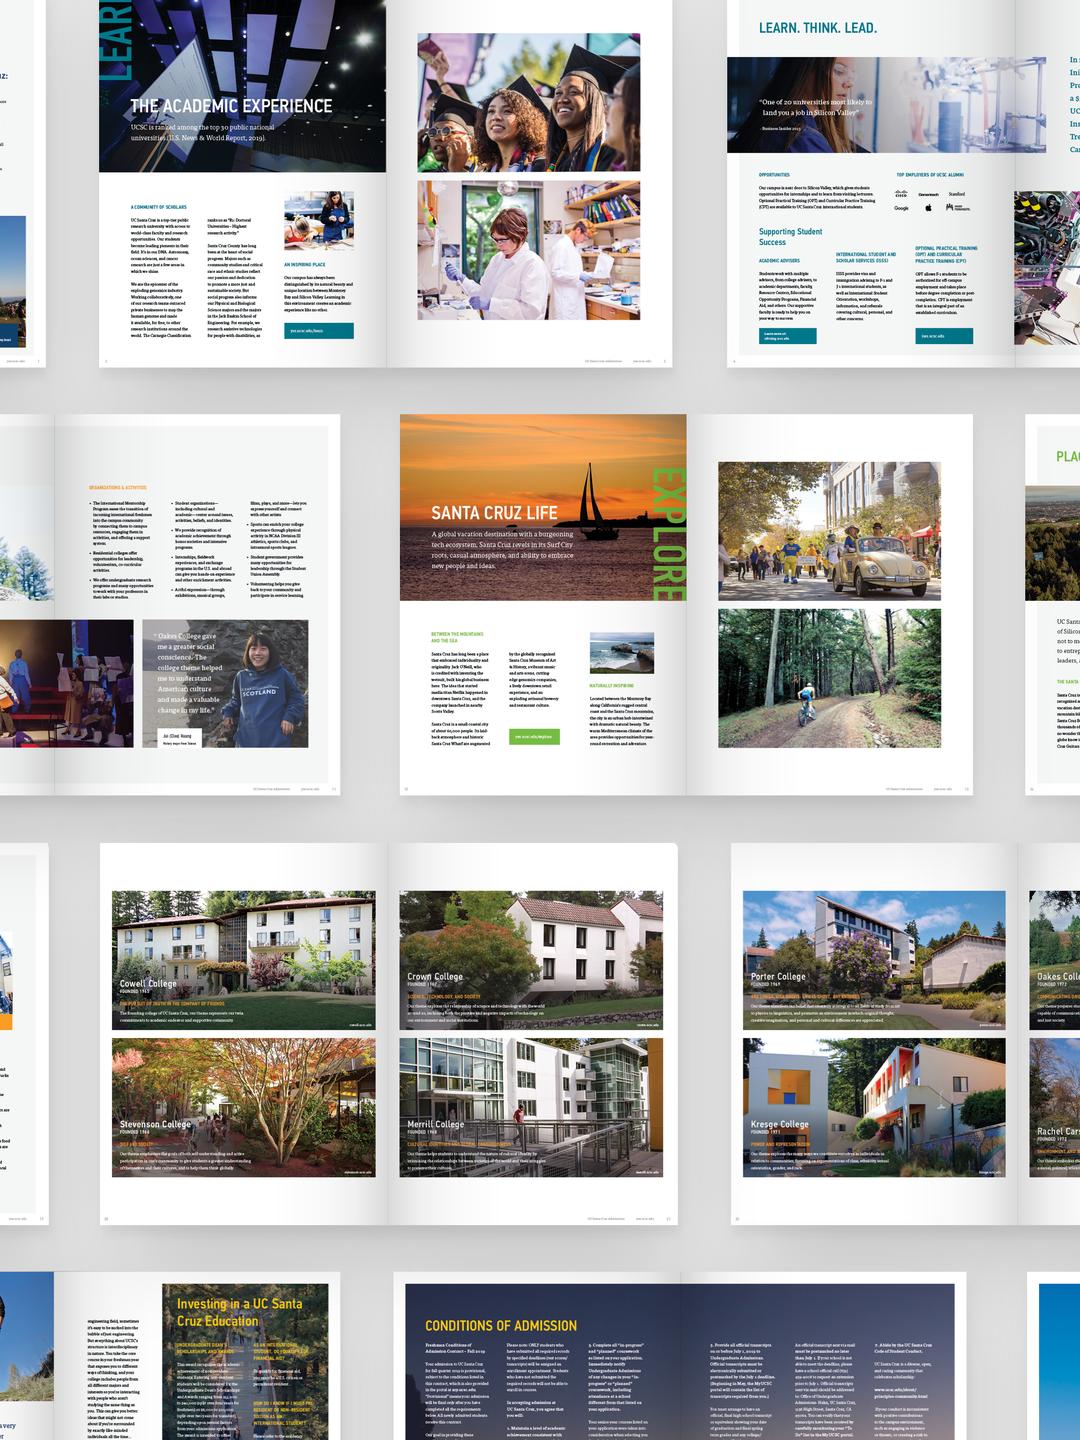Click the stage performers photo beside the quote
This screenshot has width=1080, height=1440.
66,683
